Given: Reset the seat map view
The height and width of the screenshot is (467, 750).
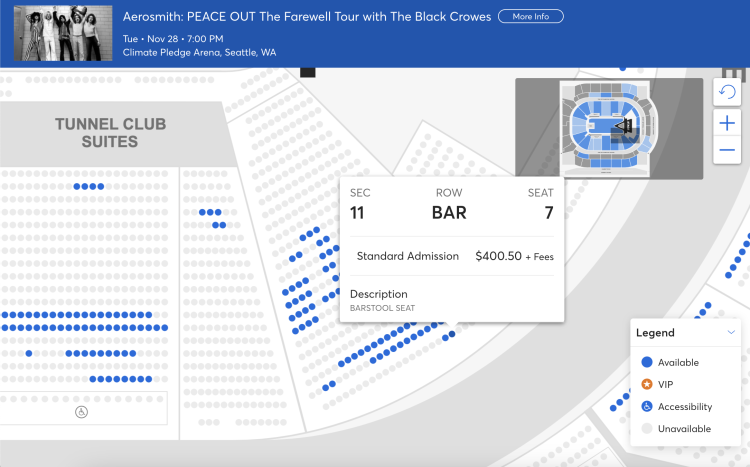Looking at the screenshot, I should tap(727, 92).
